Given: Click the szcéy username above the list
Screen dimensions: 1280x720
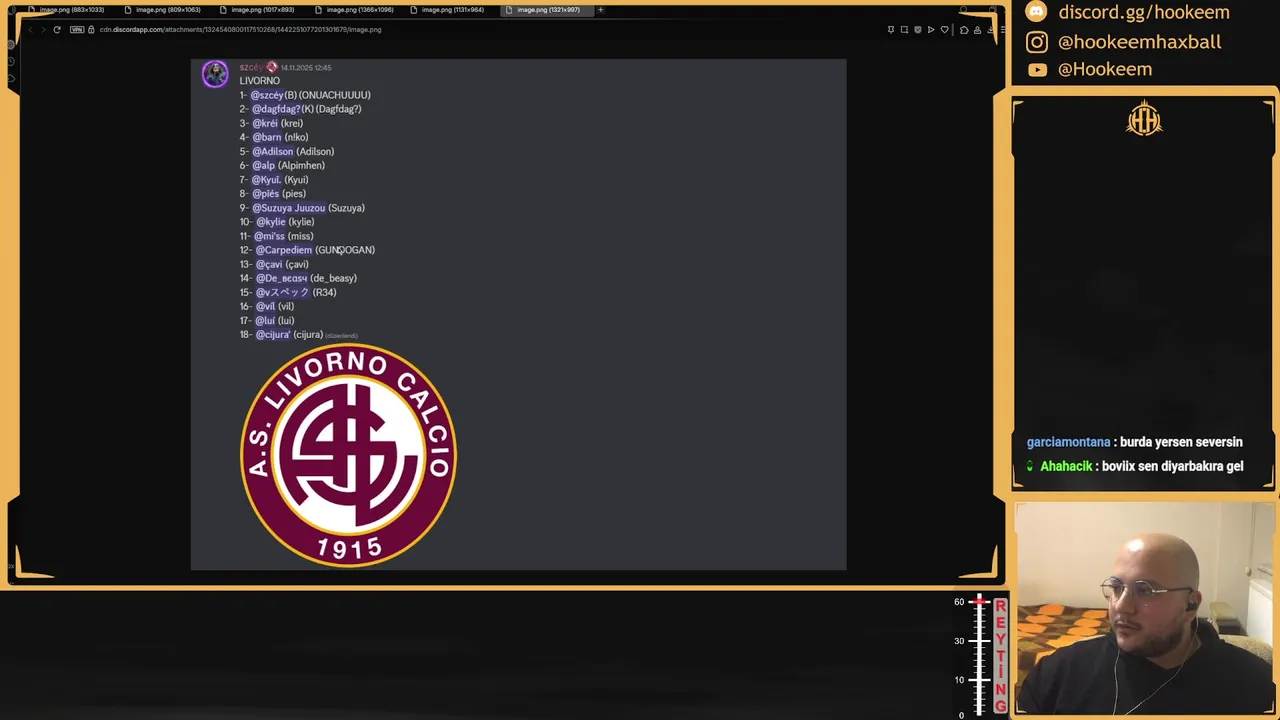Looking at the screenshot, I should coord(251,67).
